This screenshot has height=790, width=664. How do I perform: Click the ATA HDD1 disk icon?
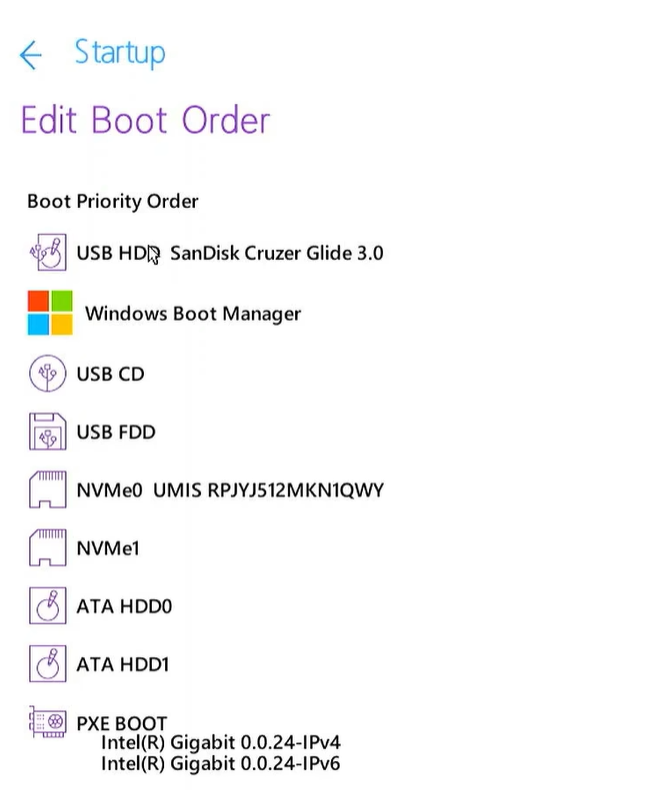click(48, 664)
